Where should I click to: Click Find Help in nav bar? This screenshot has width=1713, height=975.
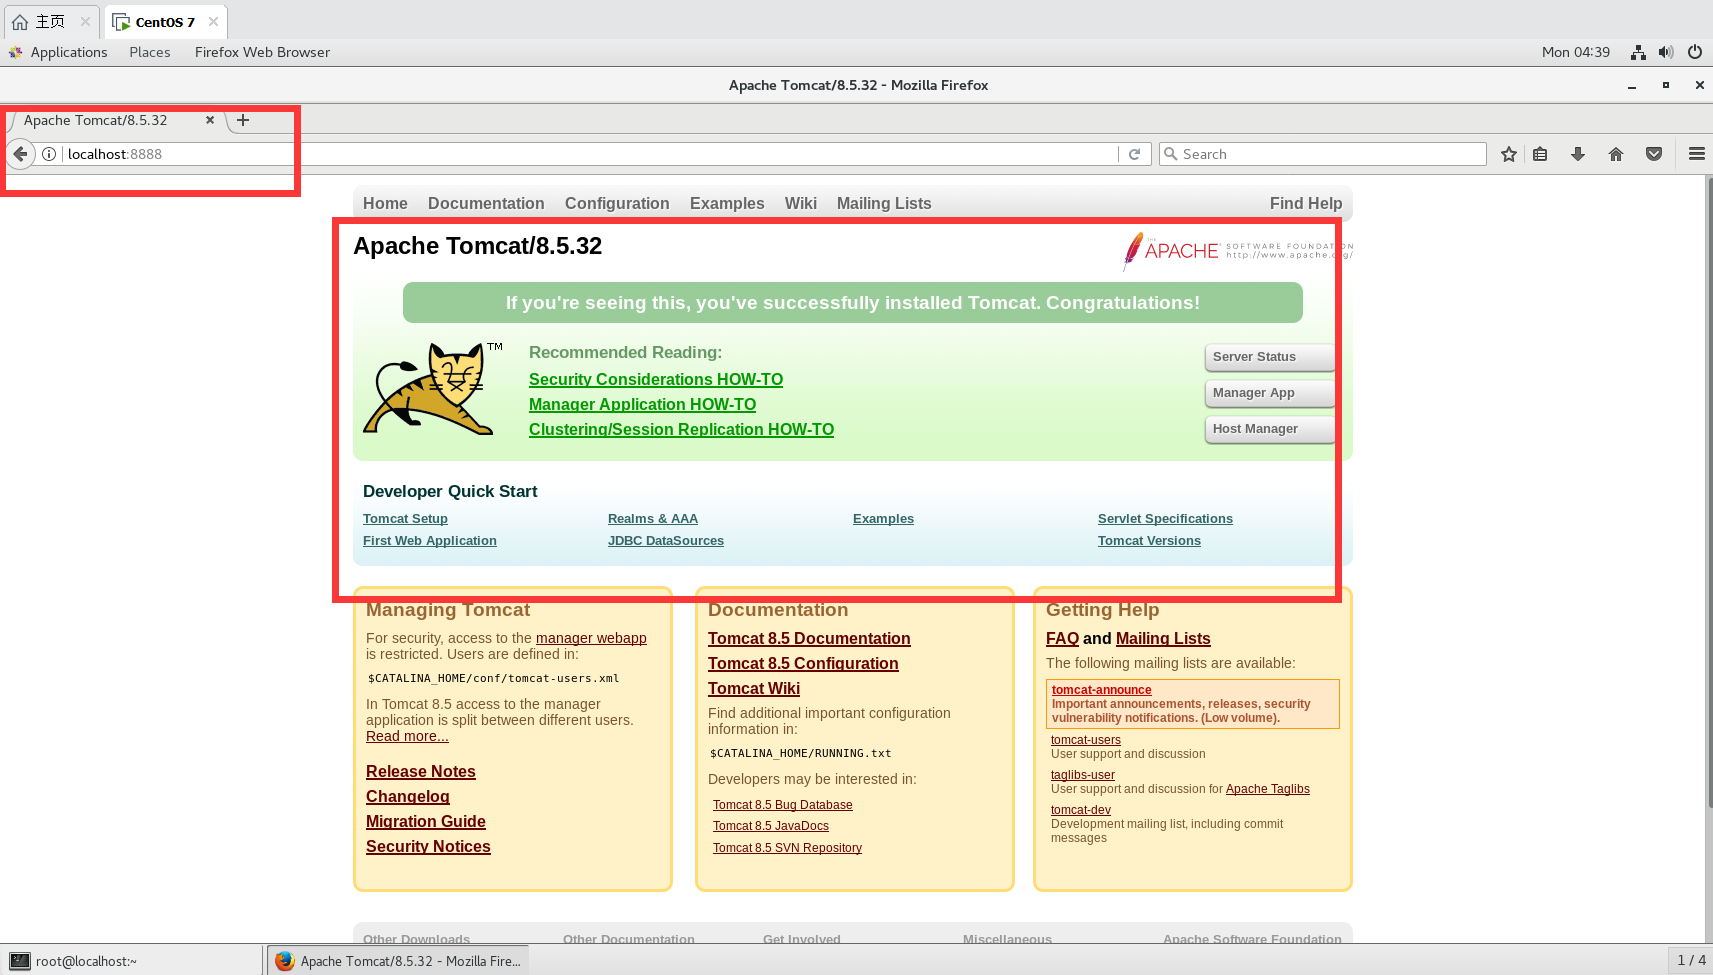(1306, 203)
